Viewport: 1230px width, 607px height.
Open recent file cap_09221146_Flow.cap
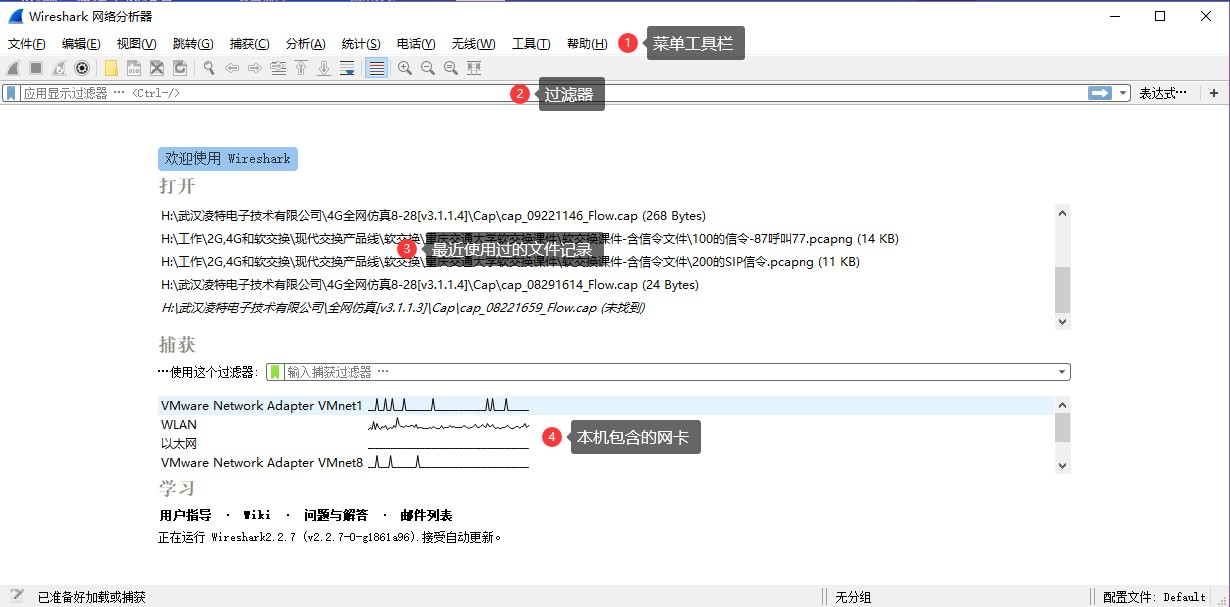coord(433,216)
